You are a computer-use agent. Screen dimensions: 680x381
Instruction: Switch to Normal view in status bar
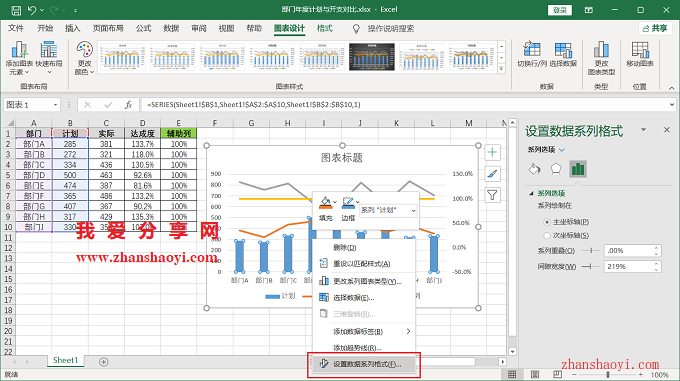pyautogui.click(x=512, y=374)
